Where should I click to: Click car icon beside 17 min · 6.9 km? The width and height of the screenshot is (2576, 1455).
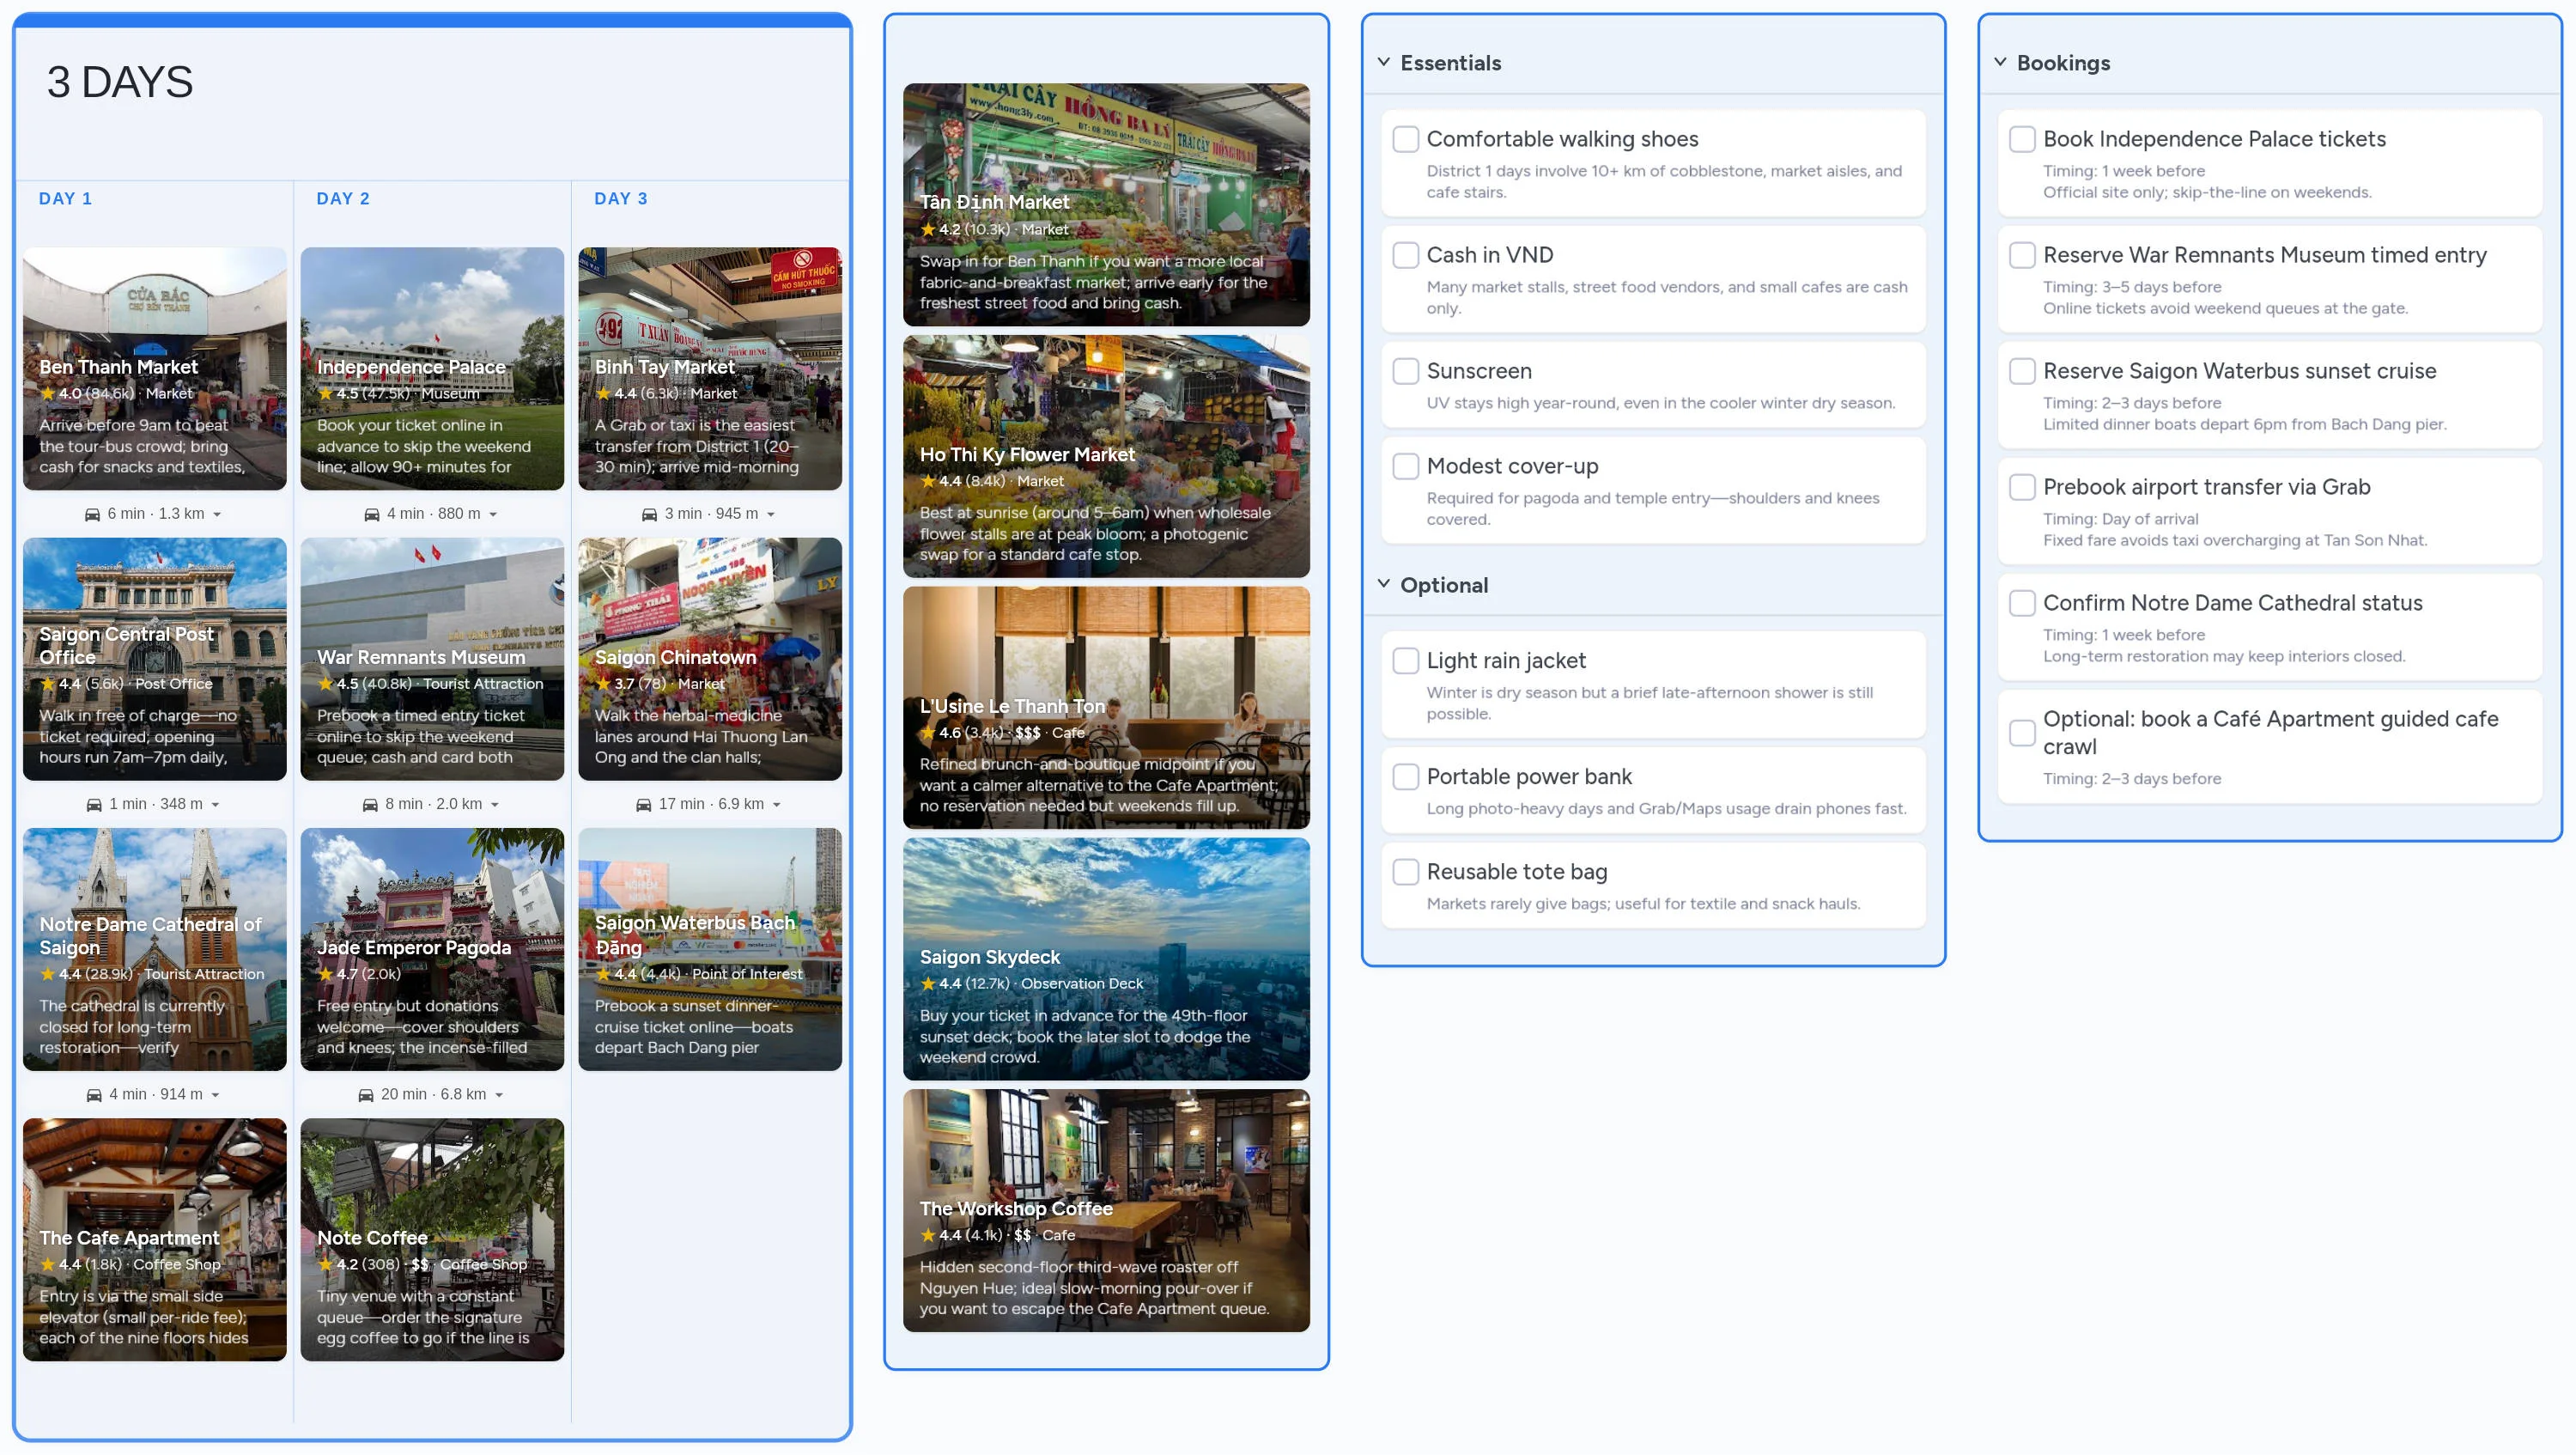[x=644, y=804]
